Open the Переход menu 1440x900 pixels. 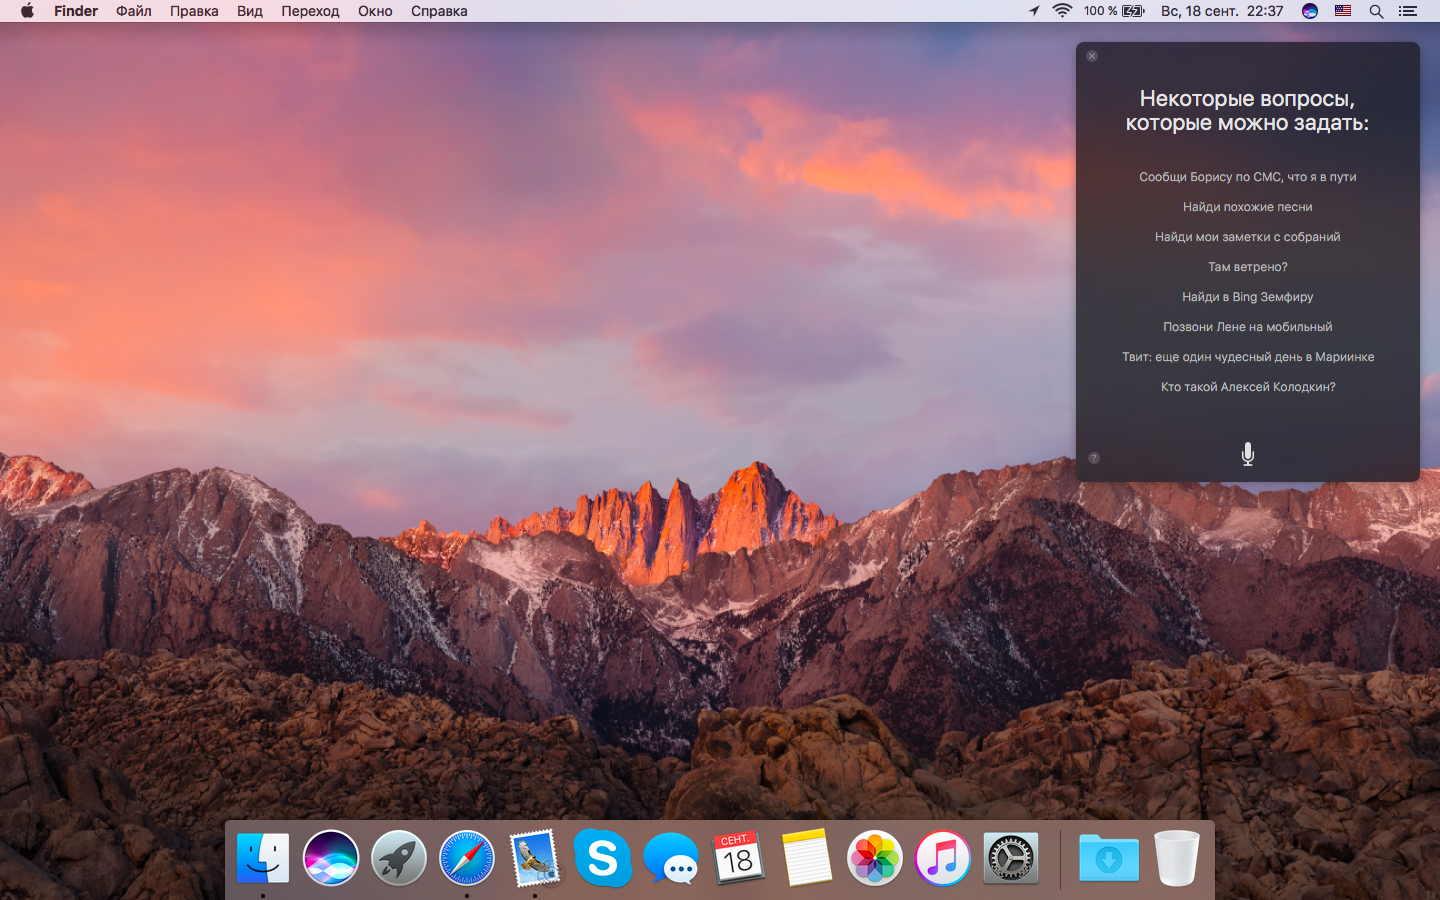[310, 11]
